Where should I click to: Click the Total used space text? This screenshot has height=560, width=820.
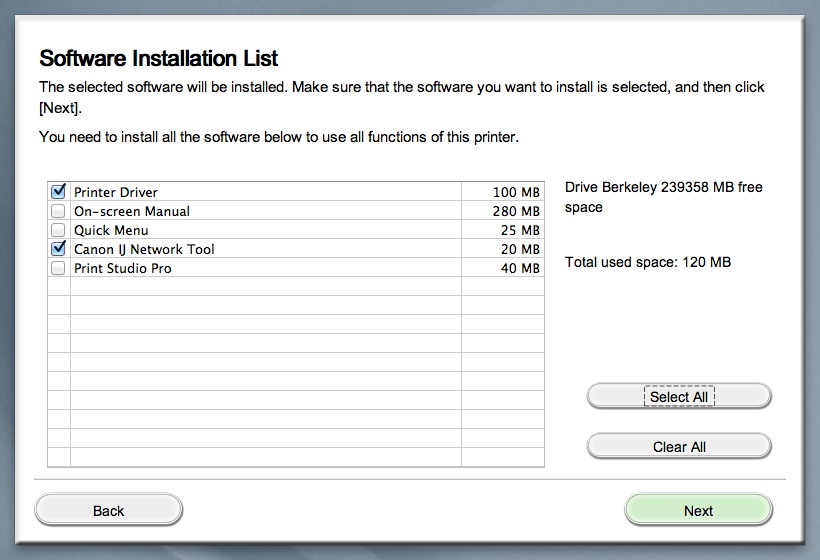(647, 262)
